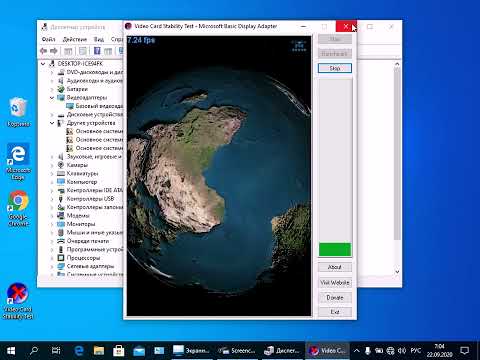Click the Properties toolbar icon in Device Manager
This screenshot has width=480, height=360.
click(83, 51)
